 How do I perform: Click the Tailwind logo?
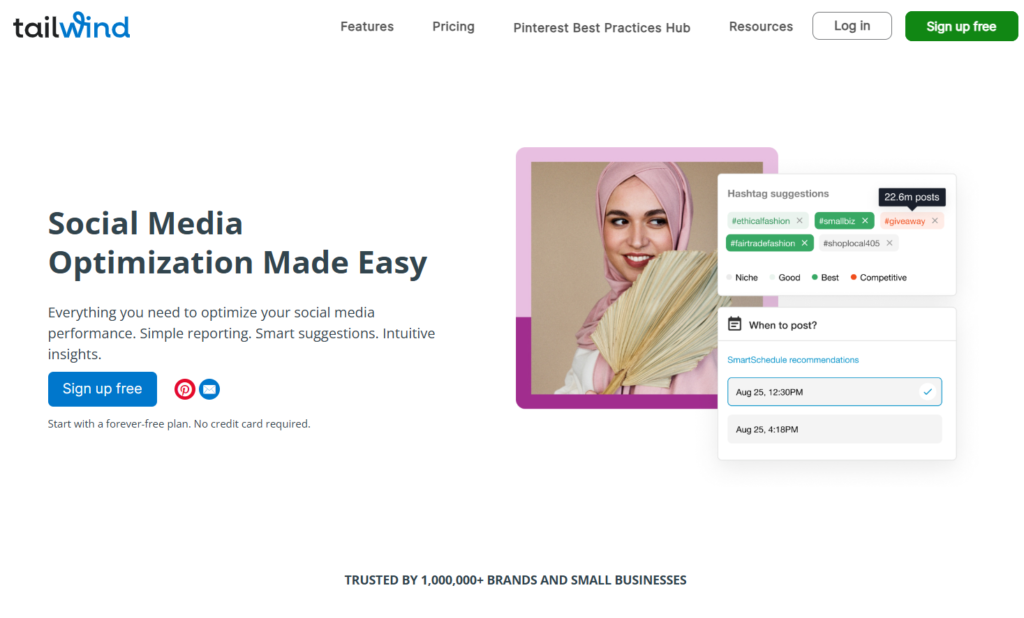pyautogui.click(x=71, y=25)
